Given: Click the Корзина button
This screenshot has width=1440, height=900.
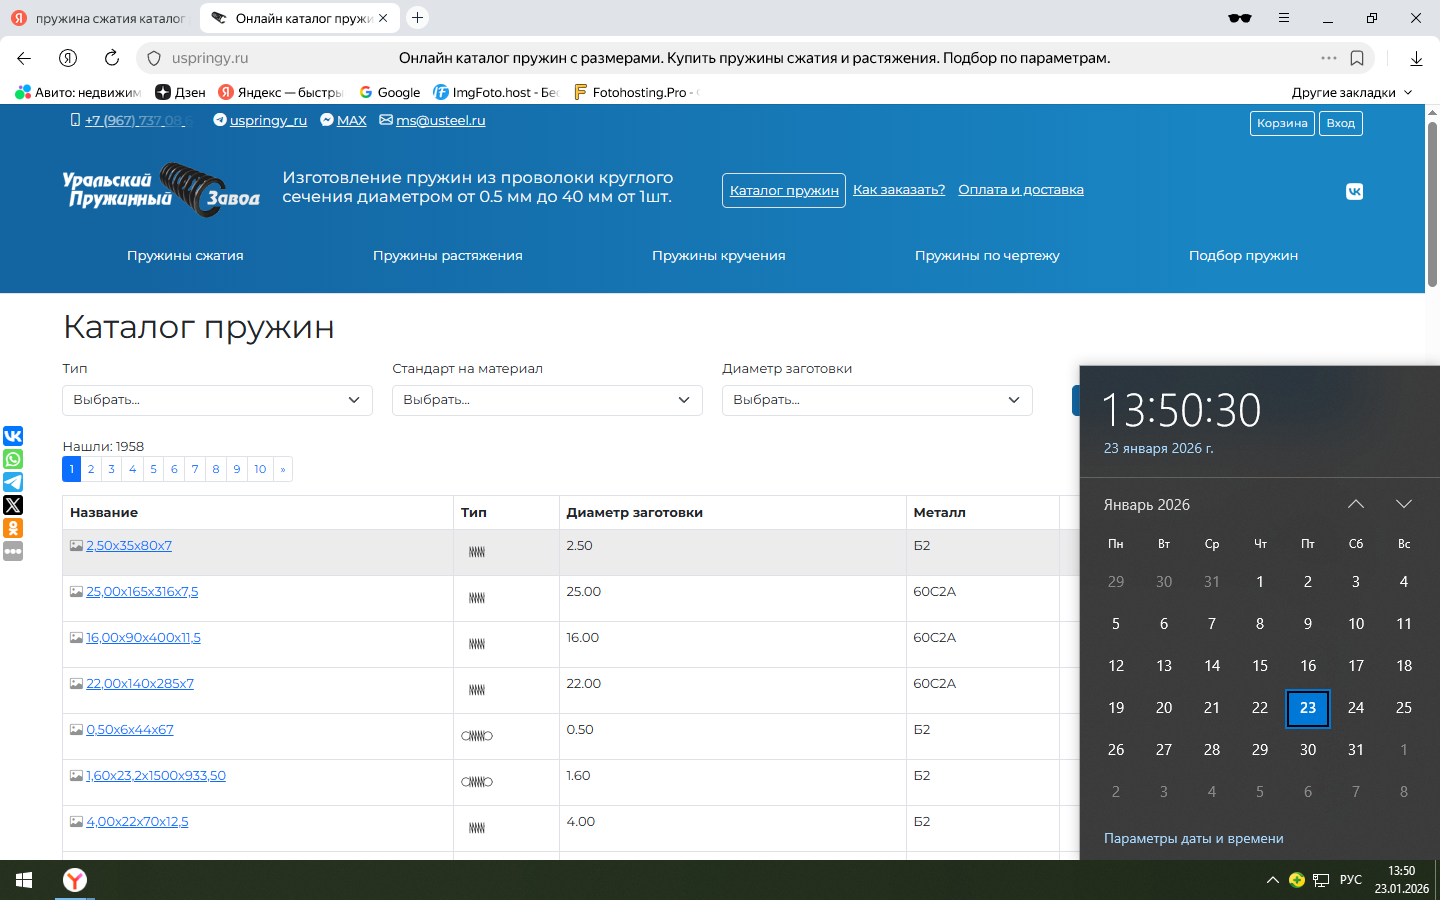Looking at the screenshot, I should [1282, 123].
